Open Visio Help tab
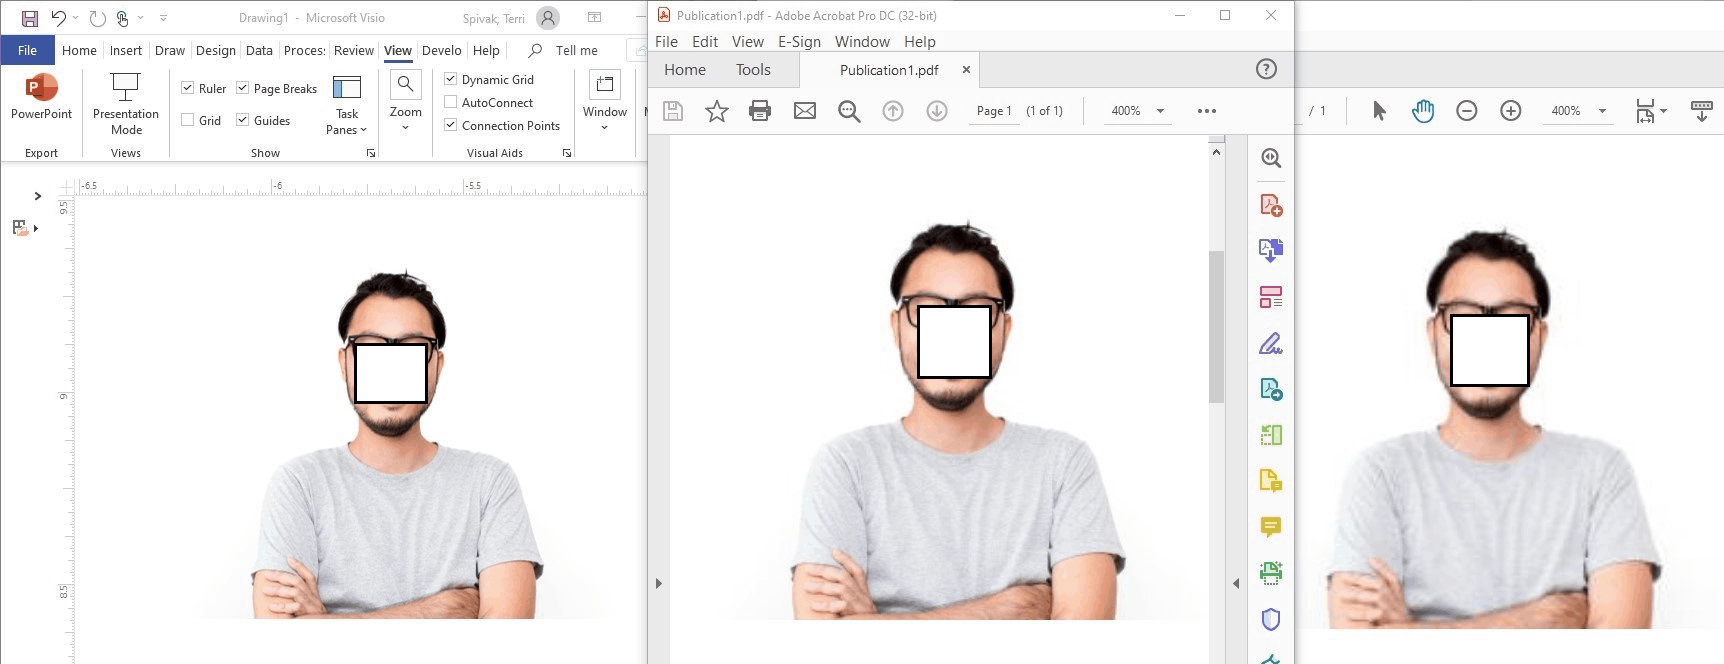This screenshot has height=664, width=1724. click(486, 50)
